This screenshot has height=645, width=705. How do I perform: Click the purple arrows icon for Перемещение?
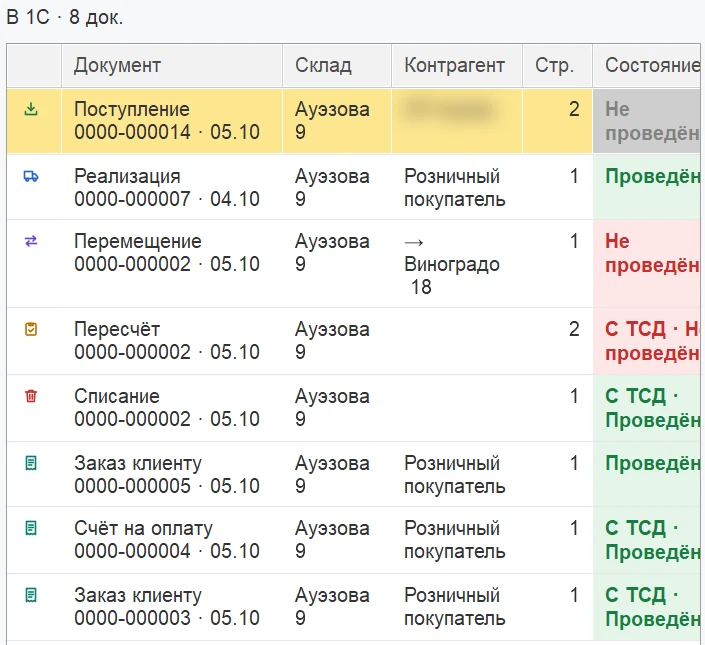(x=31, y=241)
